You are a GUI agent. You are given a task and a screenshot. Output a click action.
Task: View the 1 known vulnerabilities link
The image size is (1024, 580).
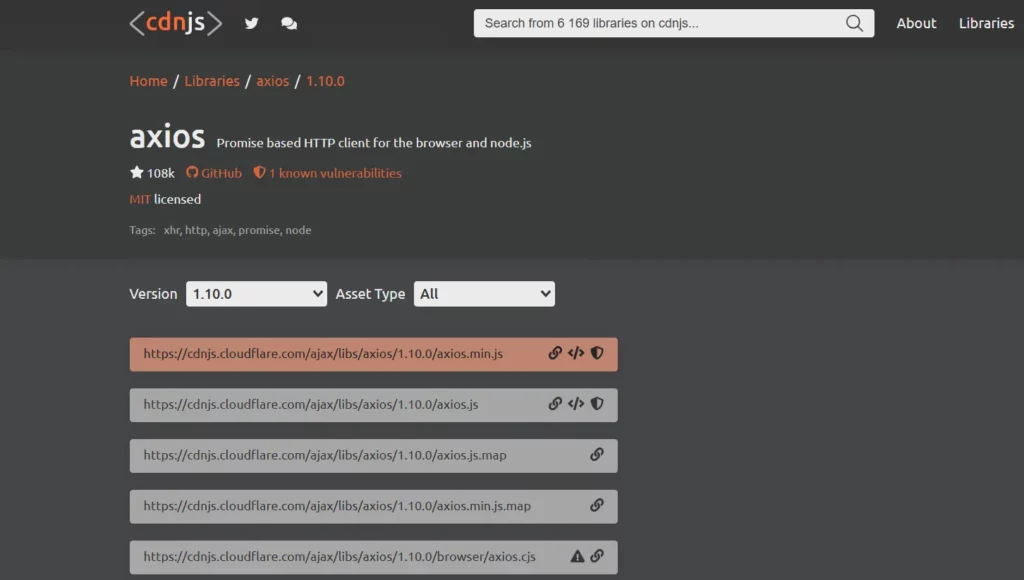pos(327,173)
